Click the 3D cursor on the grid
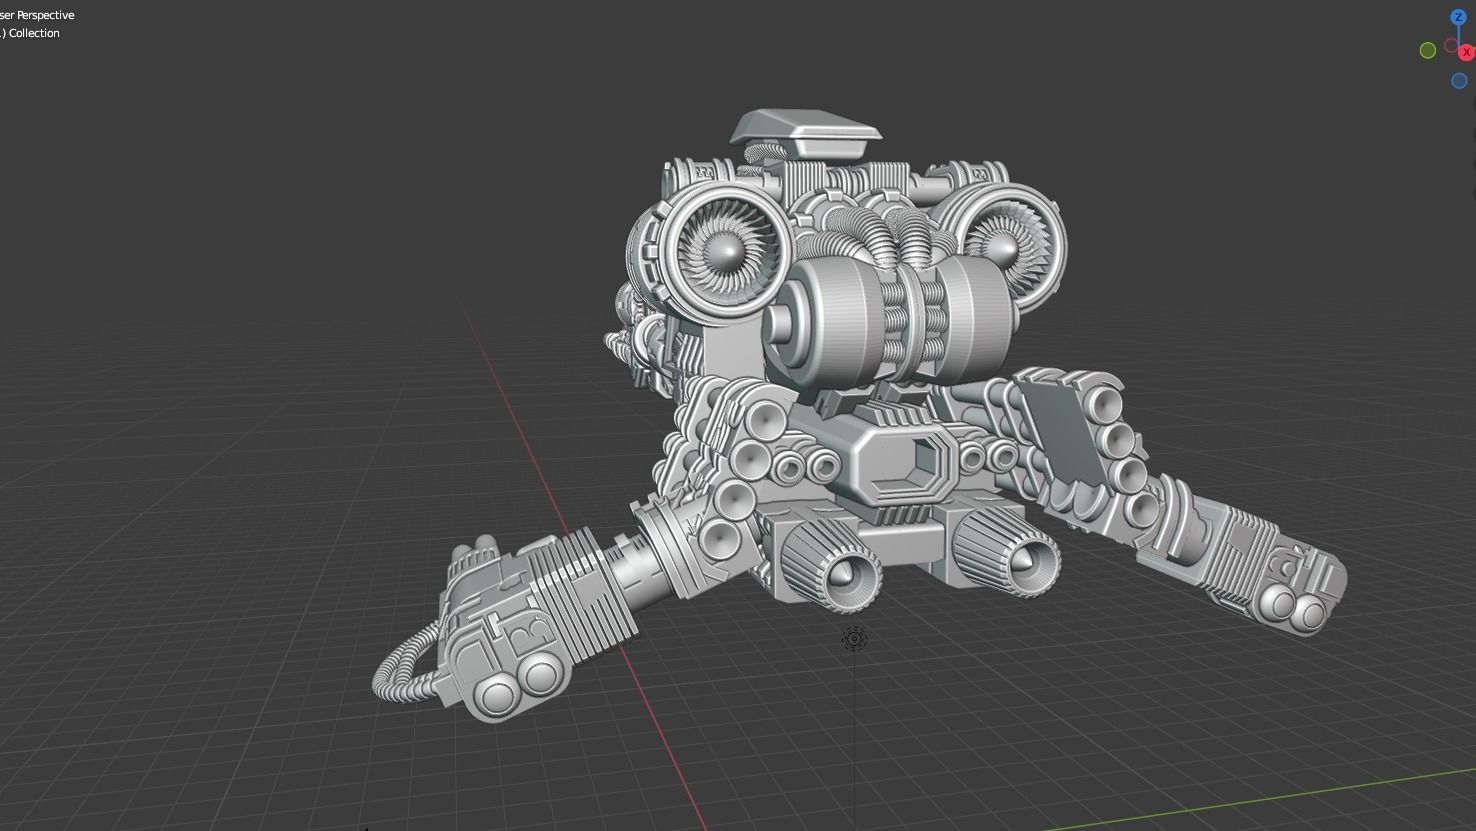 coord(854,639)
